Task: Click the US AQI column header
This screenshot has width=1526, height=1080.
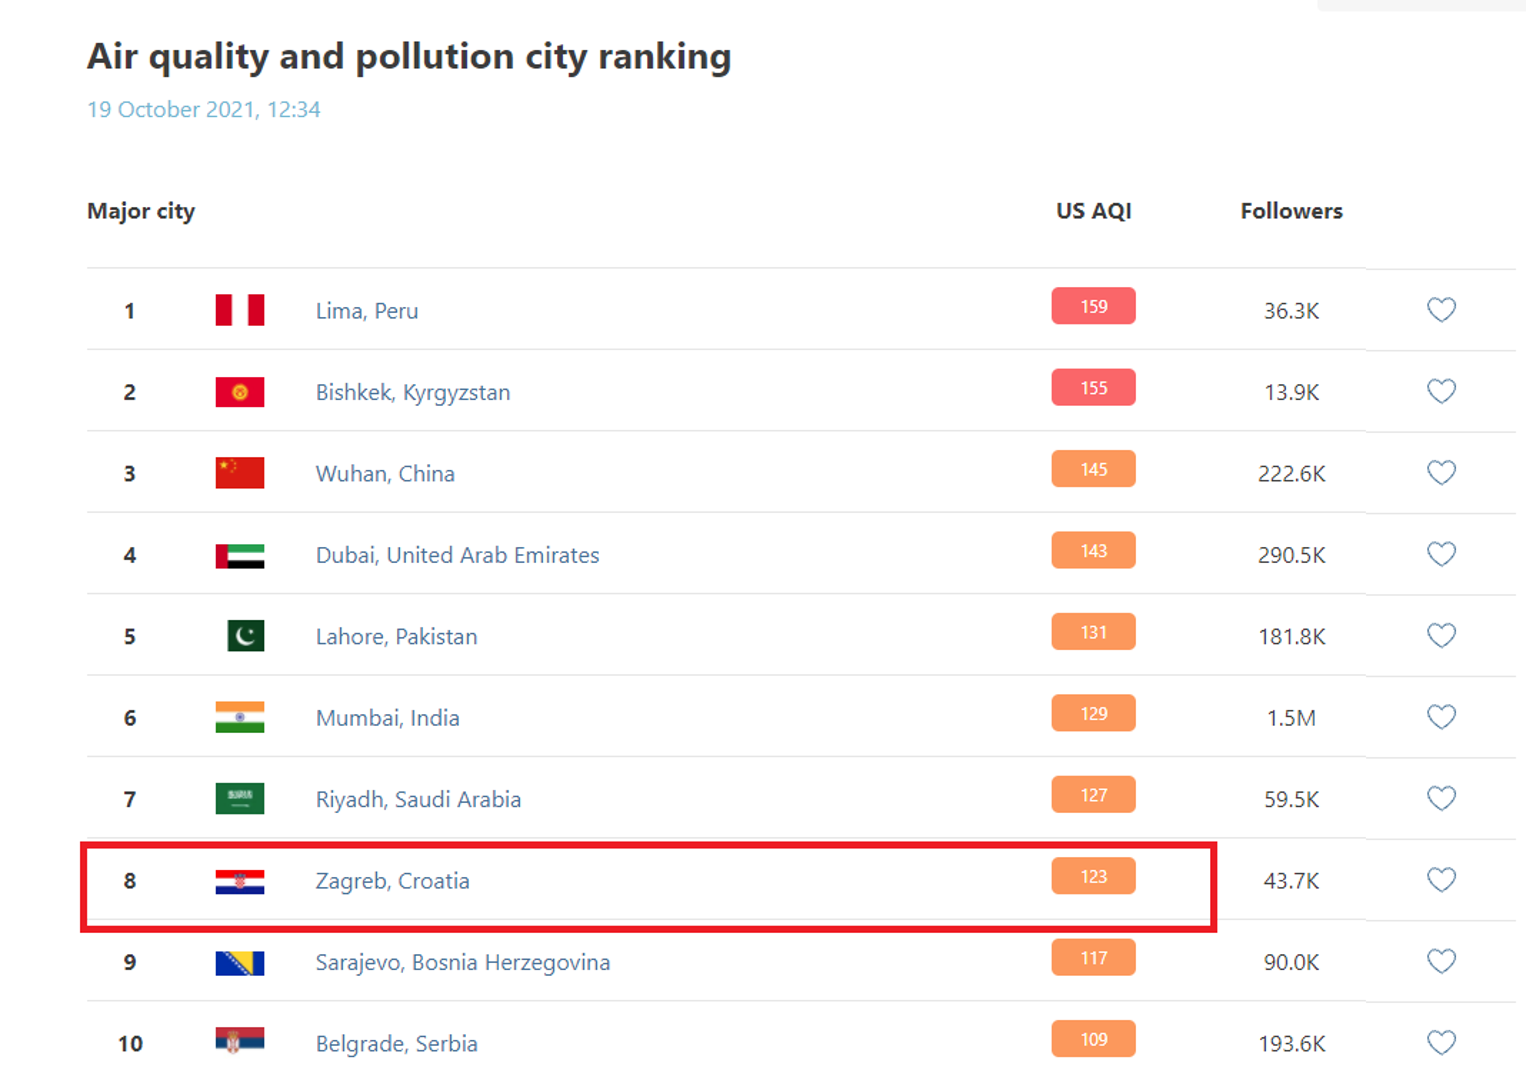Action: (1093, 211)
